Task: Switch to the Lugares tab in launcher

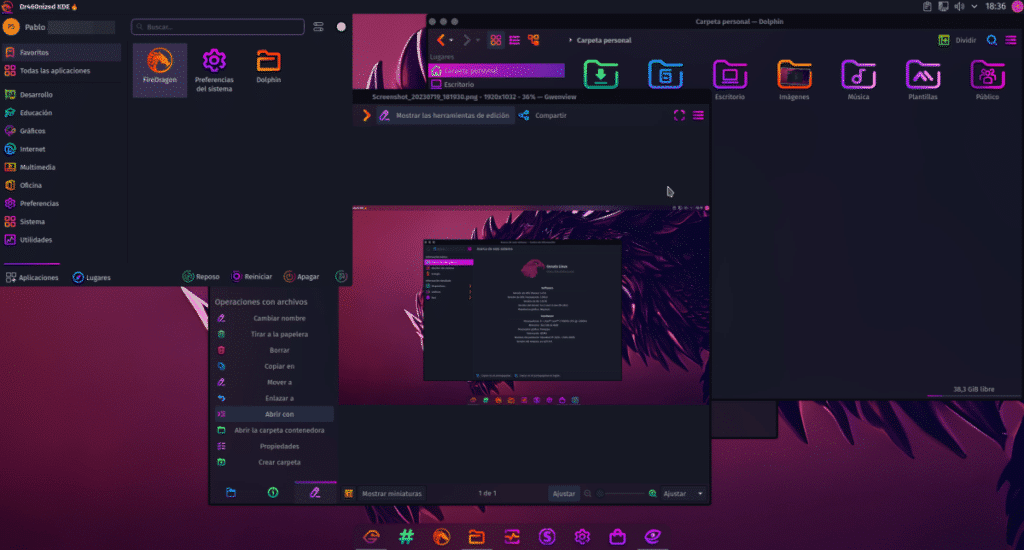Action: (91, 278)
